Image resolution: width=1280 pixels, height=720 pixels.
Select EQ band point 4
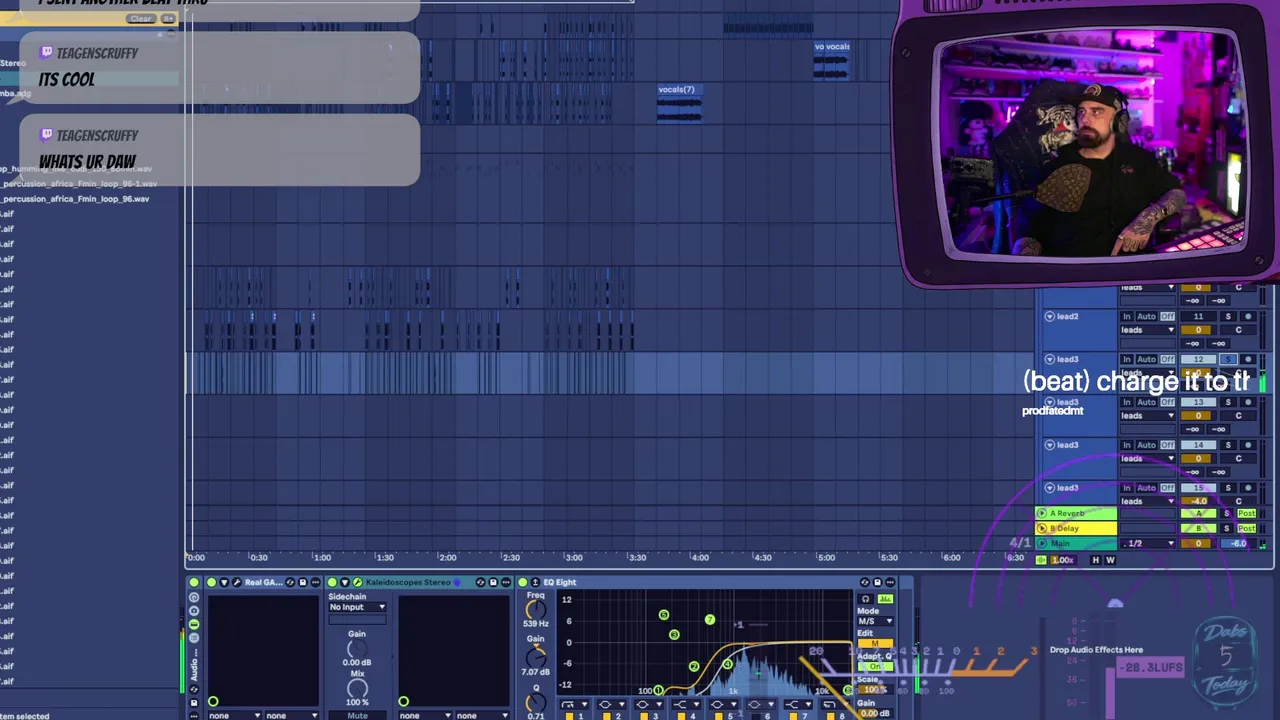pyautogui.click(x=727, y=665)
